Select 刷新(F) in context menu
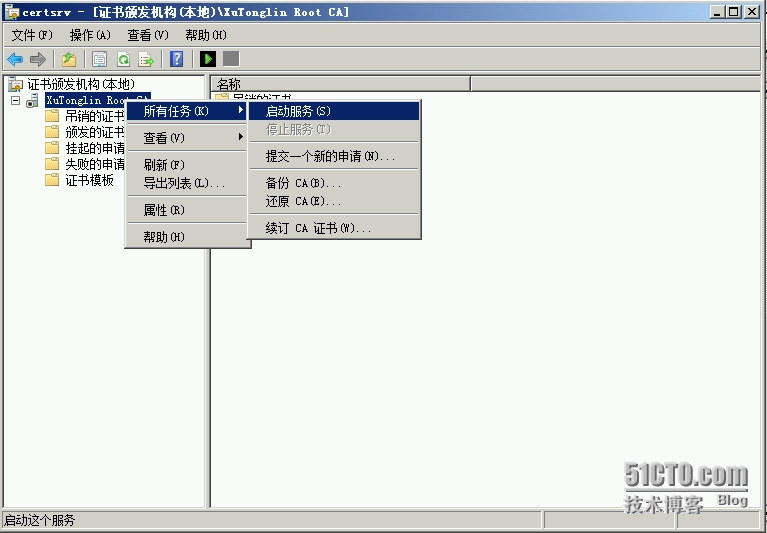 pos(186,165)
